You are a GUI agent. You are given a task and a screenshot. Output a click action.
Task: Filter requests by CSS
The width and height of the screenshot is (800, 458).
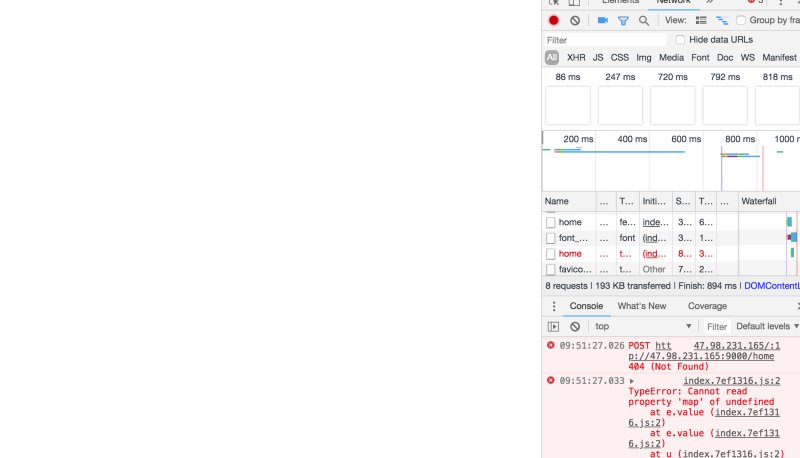tap(620, 58)
